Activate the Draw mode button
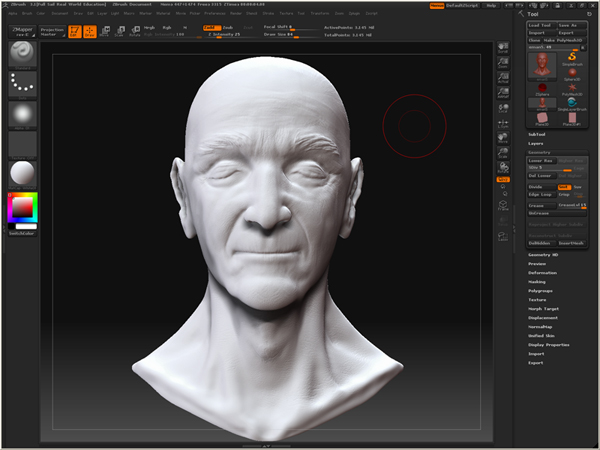This screenshot has width=600, height=450. (90, 32)
